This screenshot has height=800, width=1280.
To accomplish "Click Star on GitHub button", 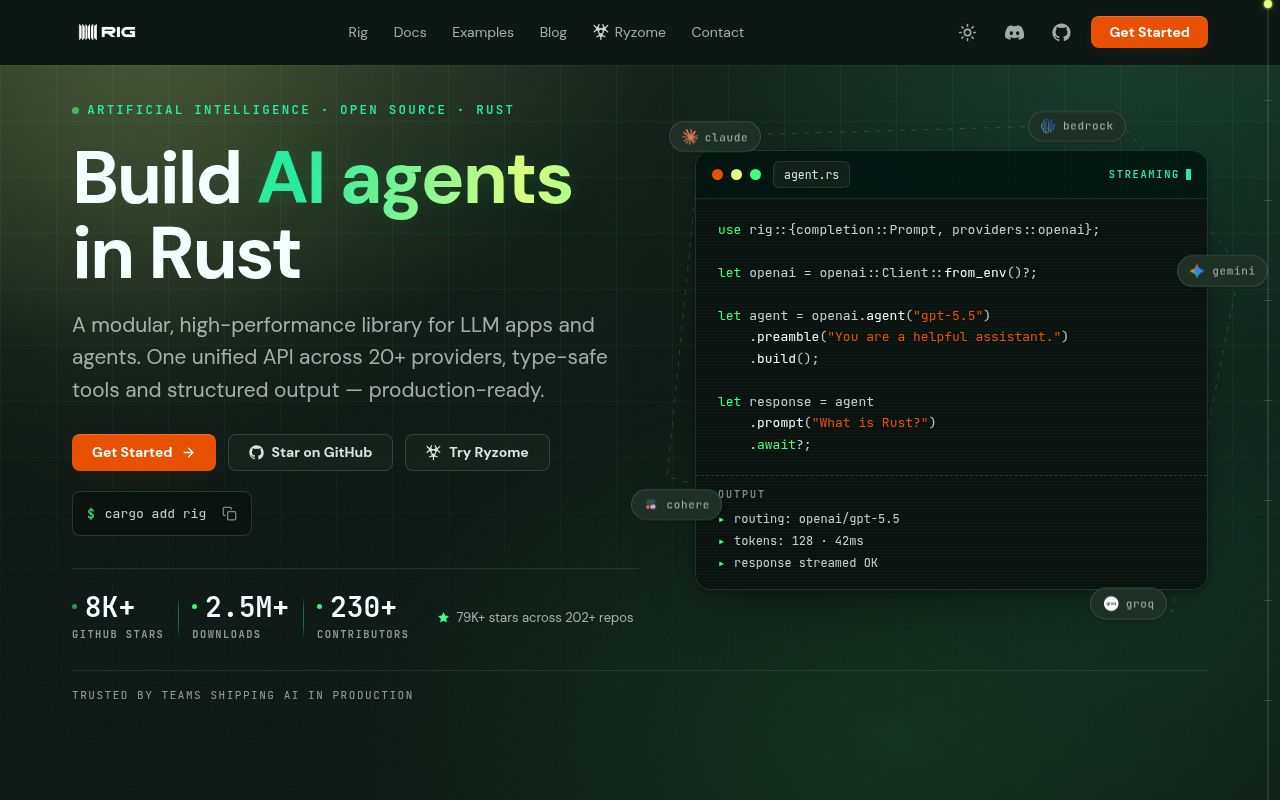I will pos(310,452).
